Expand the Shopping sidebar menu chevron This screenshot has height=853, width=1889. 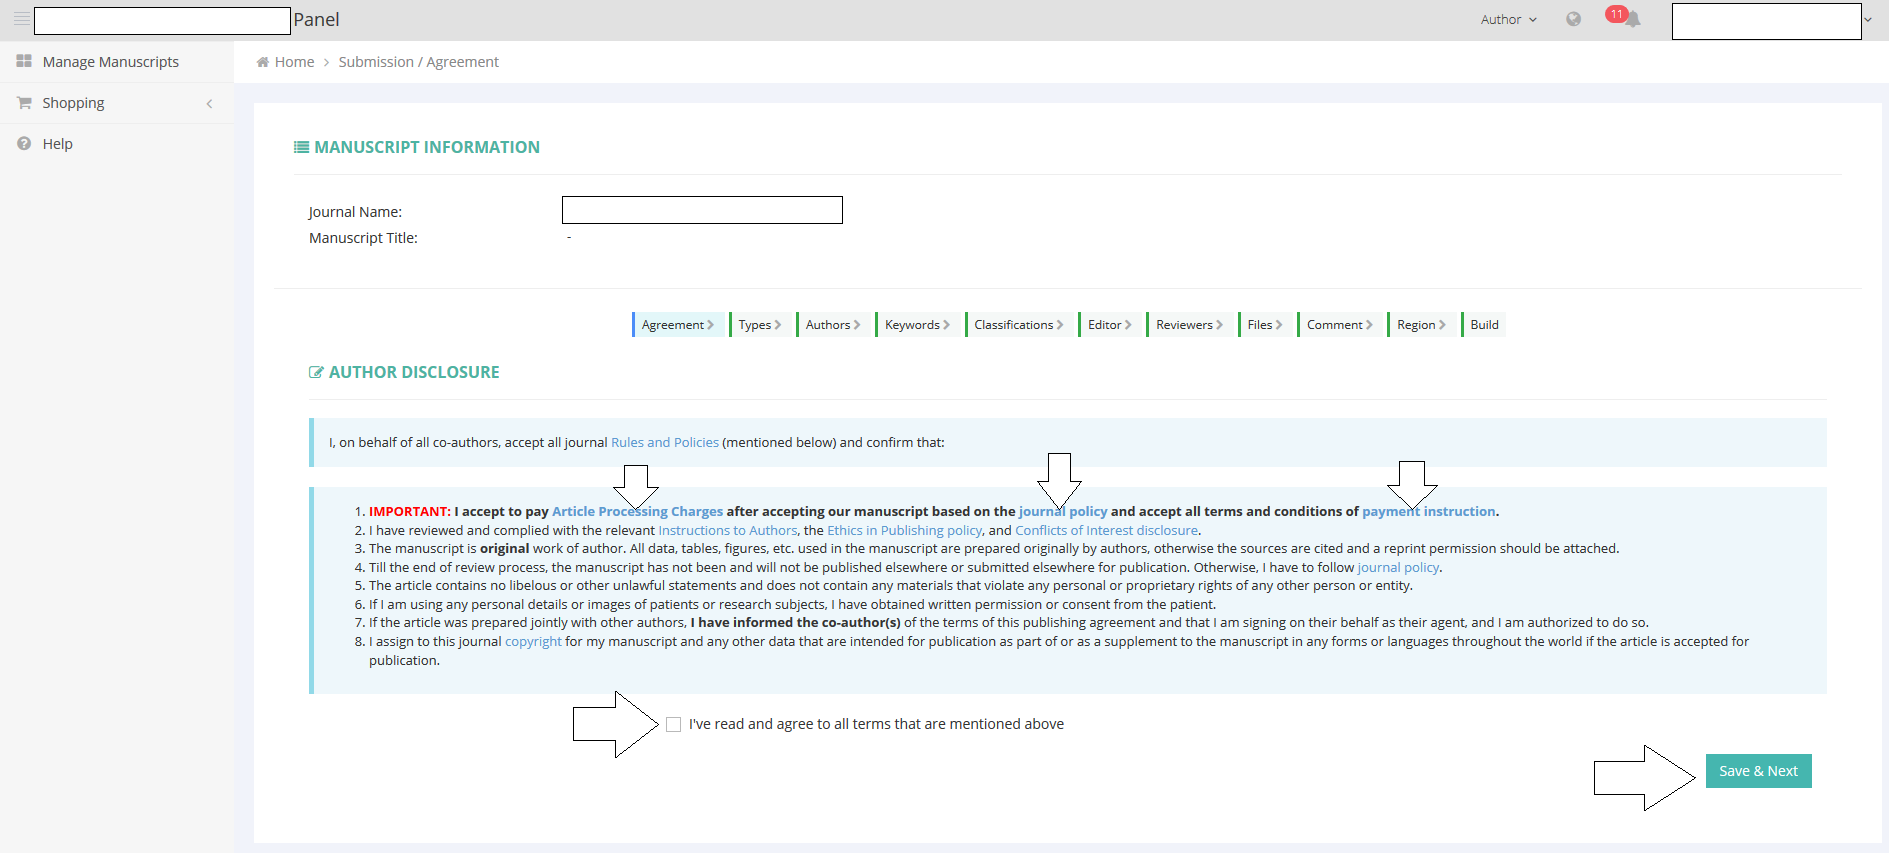point(209,103)
